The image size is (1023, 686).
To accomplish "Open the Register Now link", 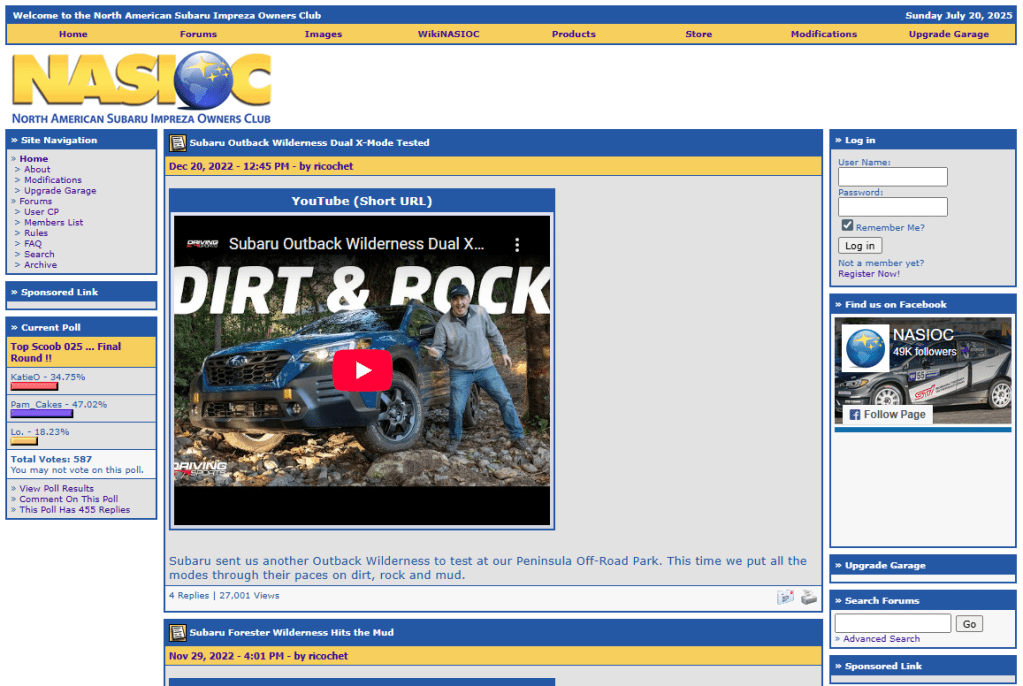I will (x=868, y=274).
